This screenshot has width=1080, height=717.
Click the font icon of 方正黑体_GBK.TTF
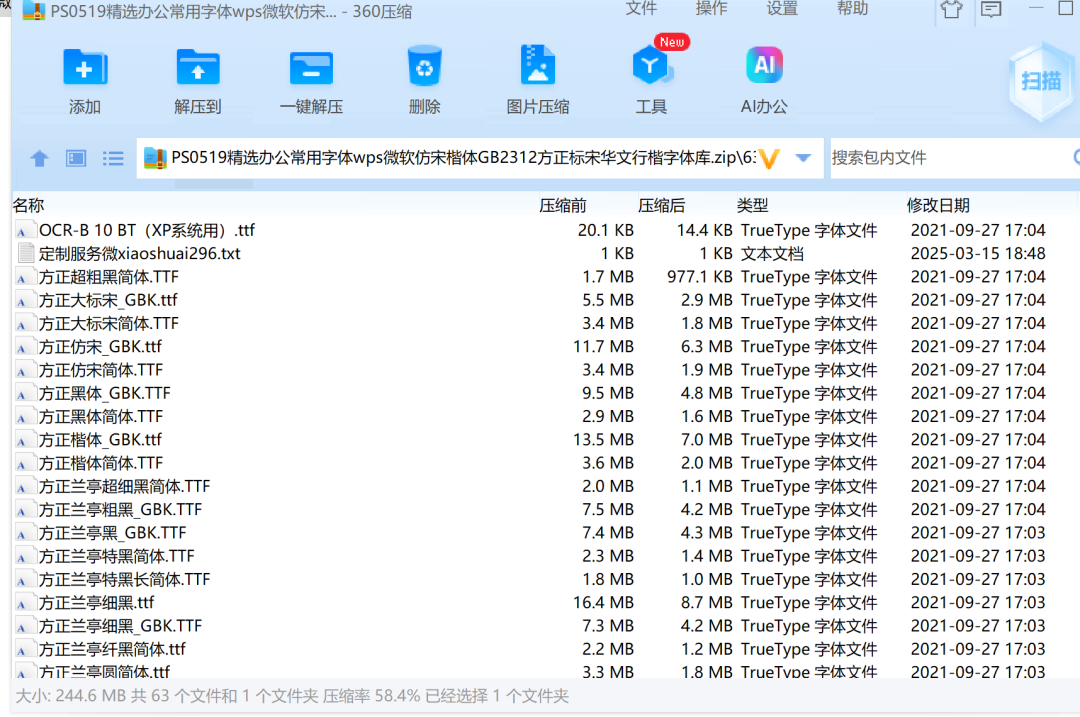pos(23,394)
